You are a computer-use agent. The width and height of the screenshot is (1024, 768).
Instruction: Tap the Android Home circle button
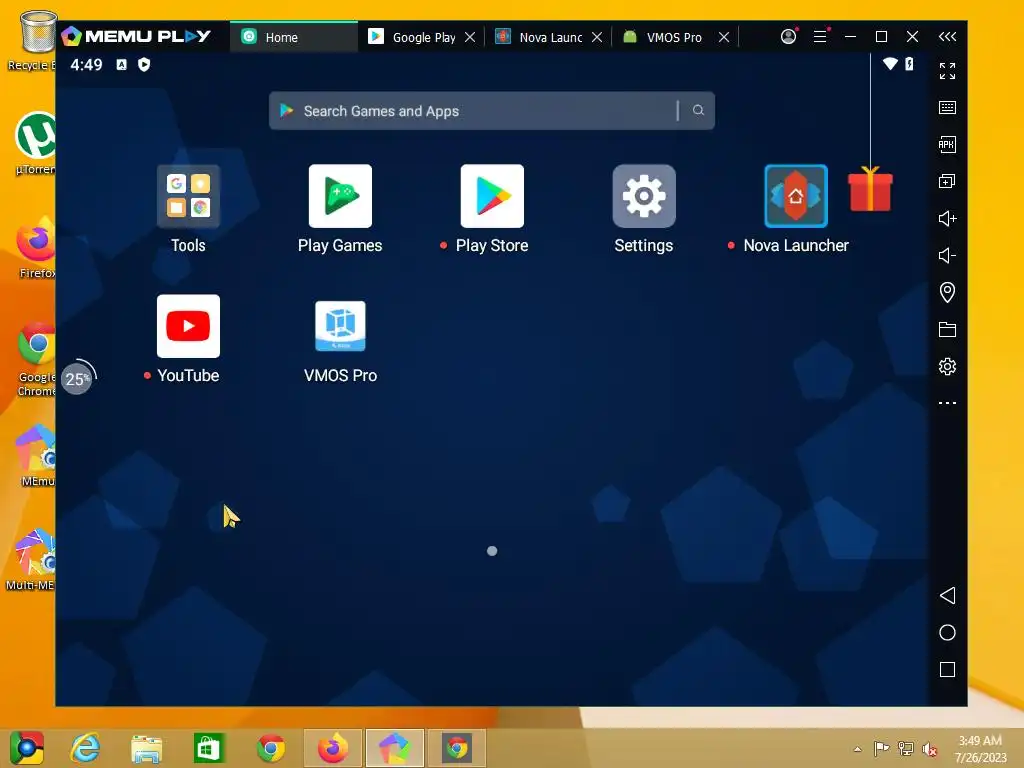pyautogui.click(x=947, y=632)
